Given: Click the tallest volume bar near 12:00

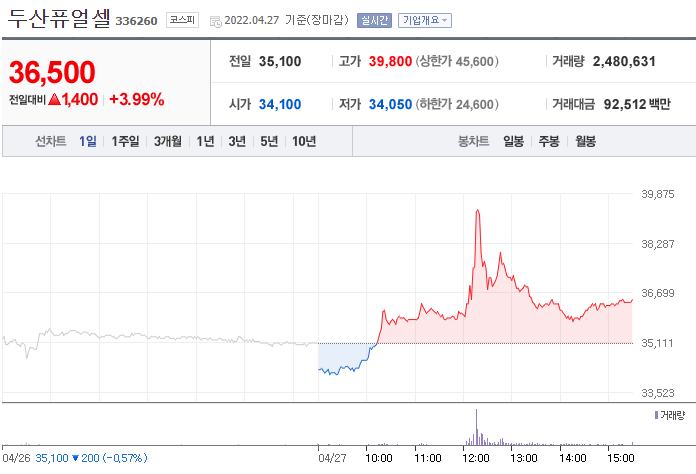Looking at the screenshot, I should click(476, 427).
